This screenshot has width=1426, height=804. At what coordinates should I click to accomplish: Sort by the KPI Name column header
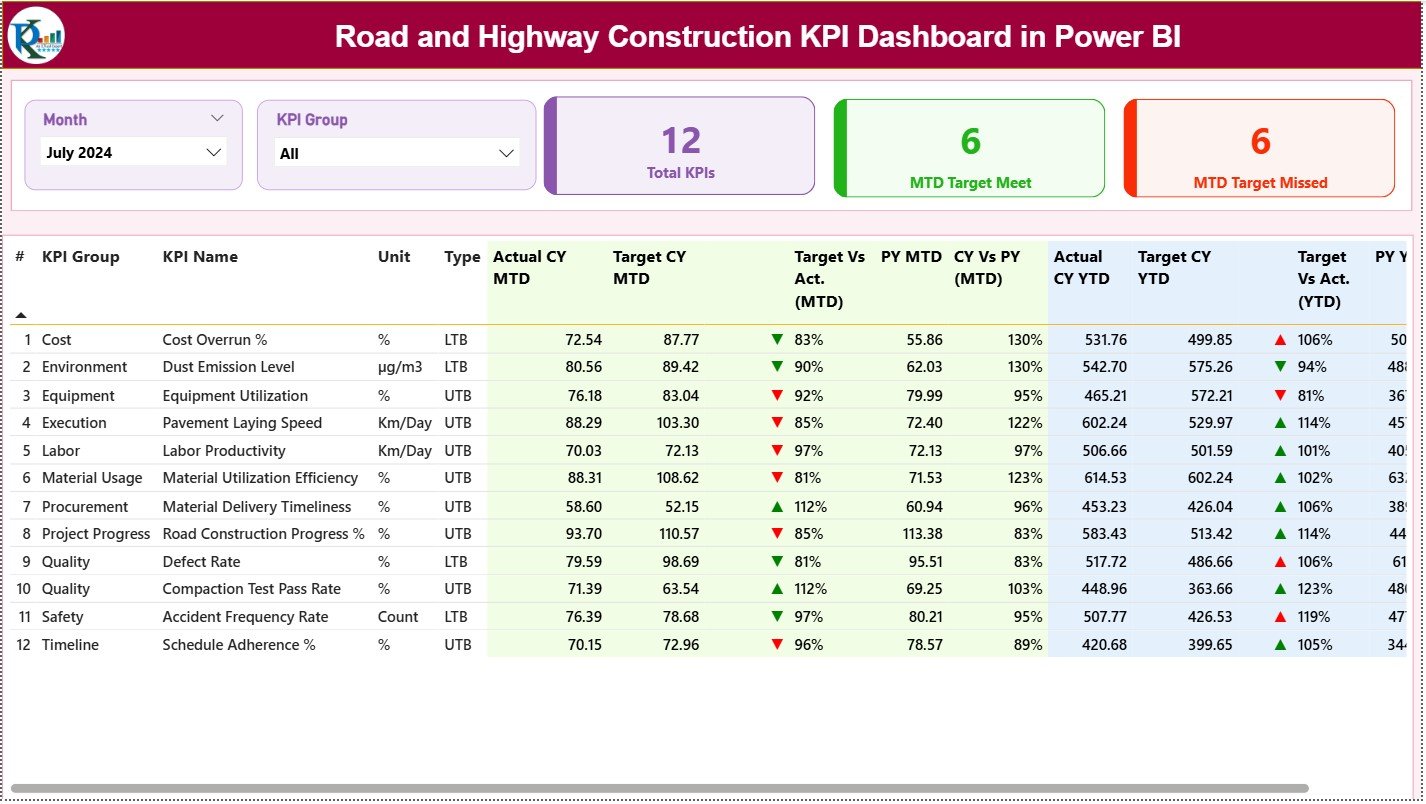click(197, 257)
